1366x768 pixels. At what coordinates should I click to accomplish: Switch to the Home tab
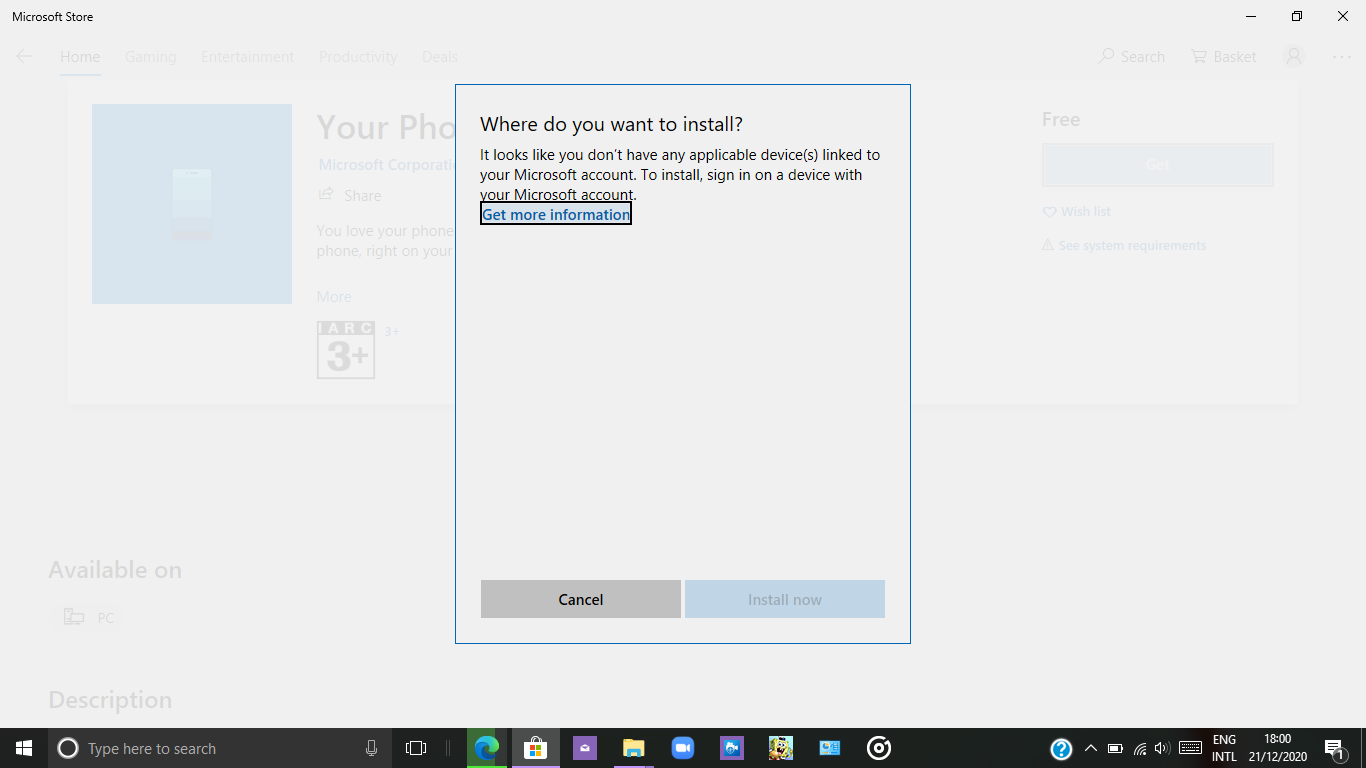click(80, 57)
